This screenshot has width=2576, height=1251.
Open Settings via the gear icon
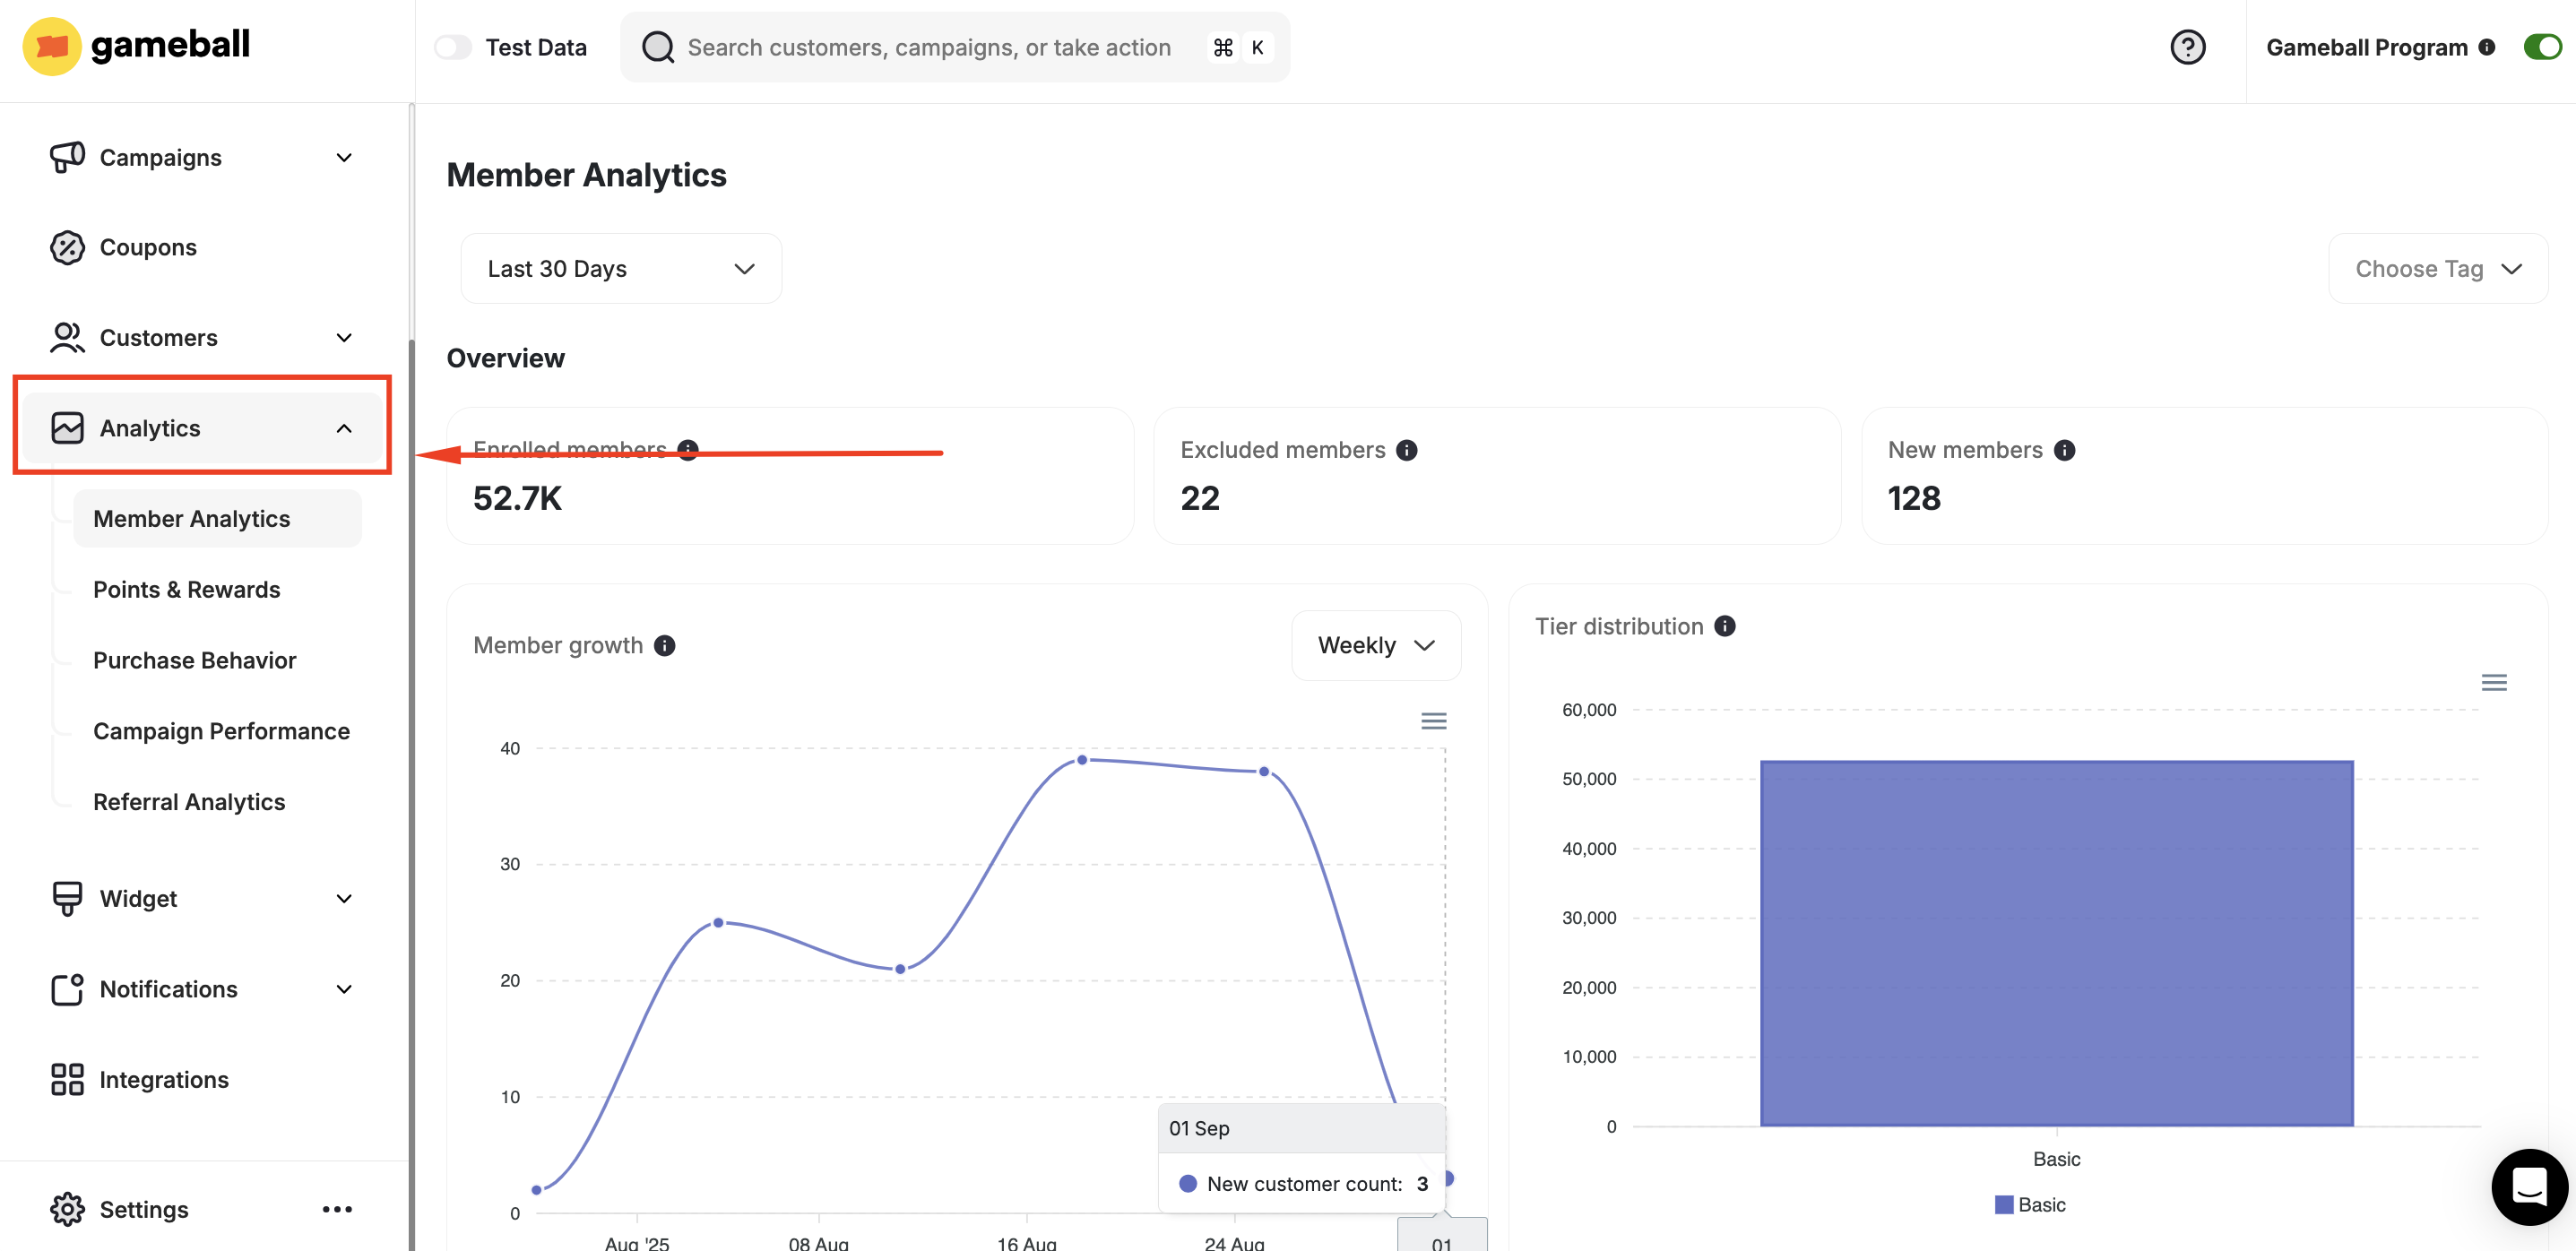click(x=66, y=1209)
